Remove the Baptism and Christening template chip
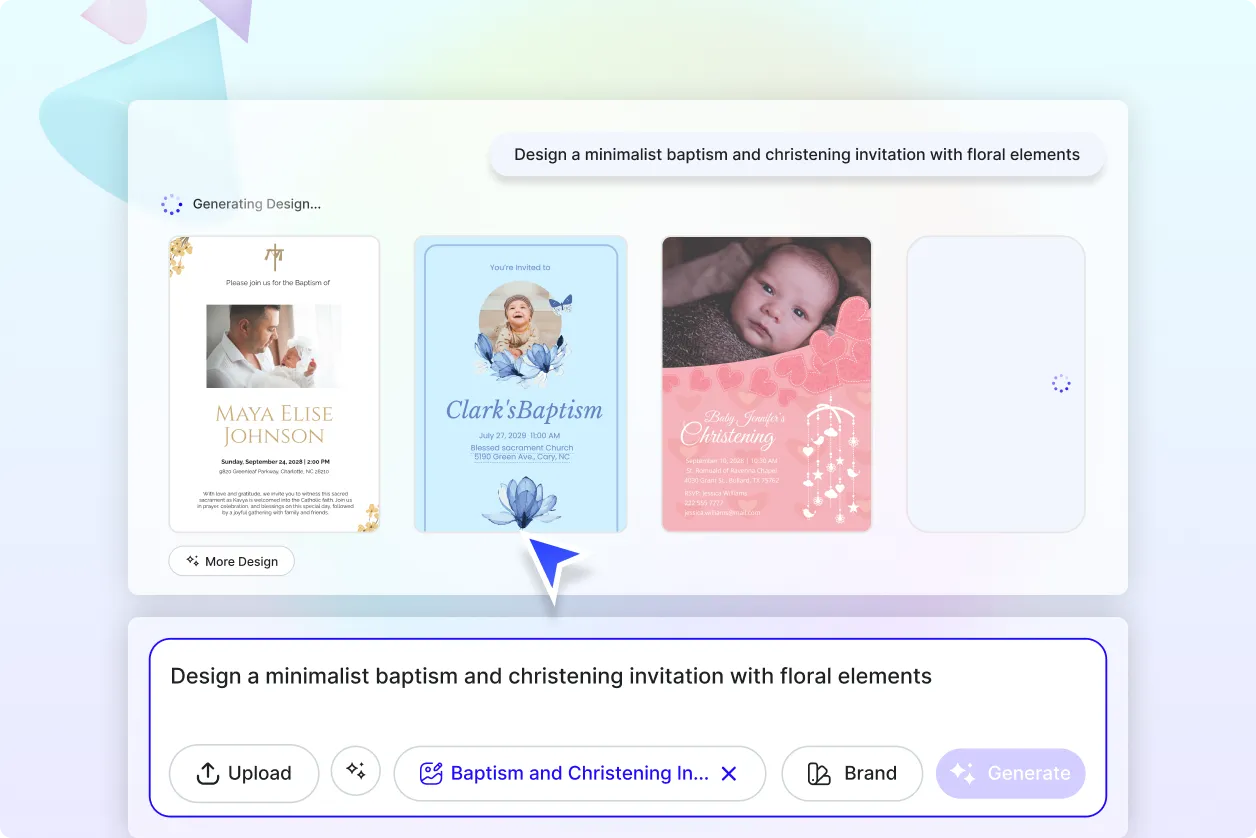 tap(729, 774)
